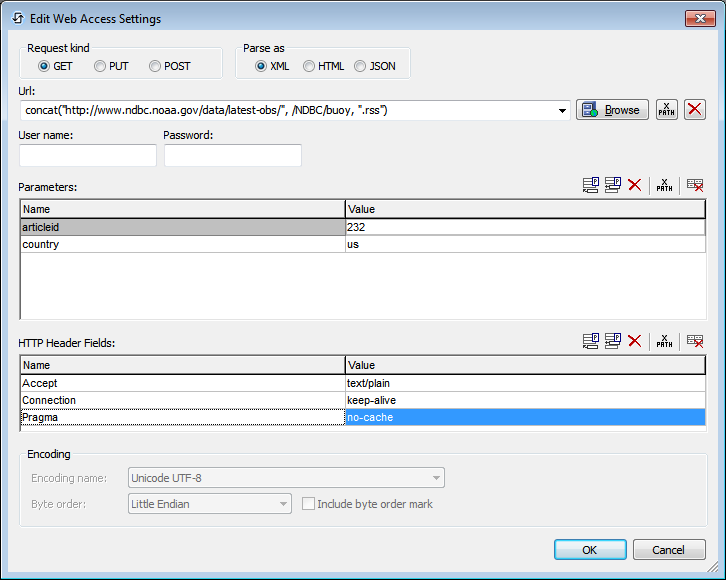Click the Browse button
This screenshot has width=726, height=580.
click(612, 110)
